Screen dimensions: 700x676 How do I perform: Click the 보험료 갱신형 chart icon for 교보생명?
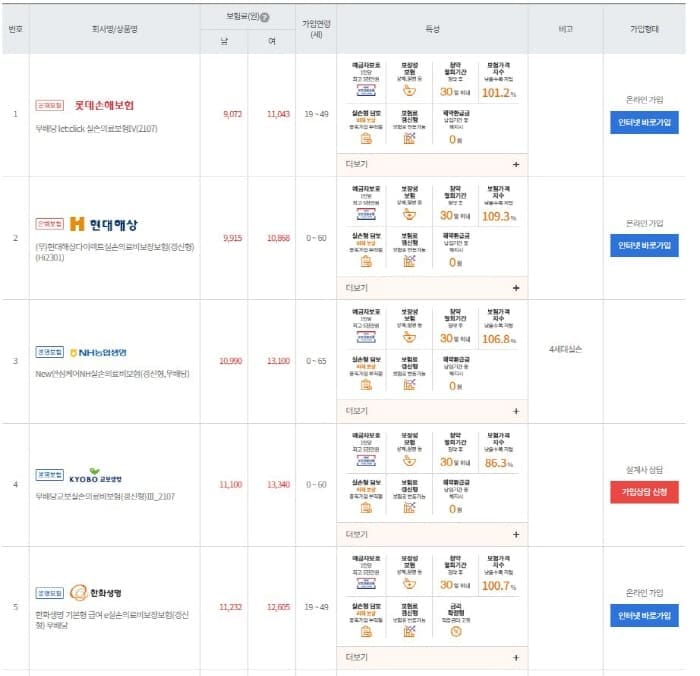click(409, 508)
